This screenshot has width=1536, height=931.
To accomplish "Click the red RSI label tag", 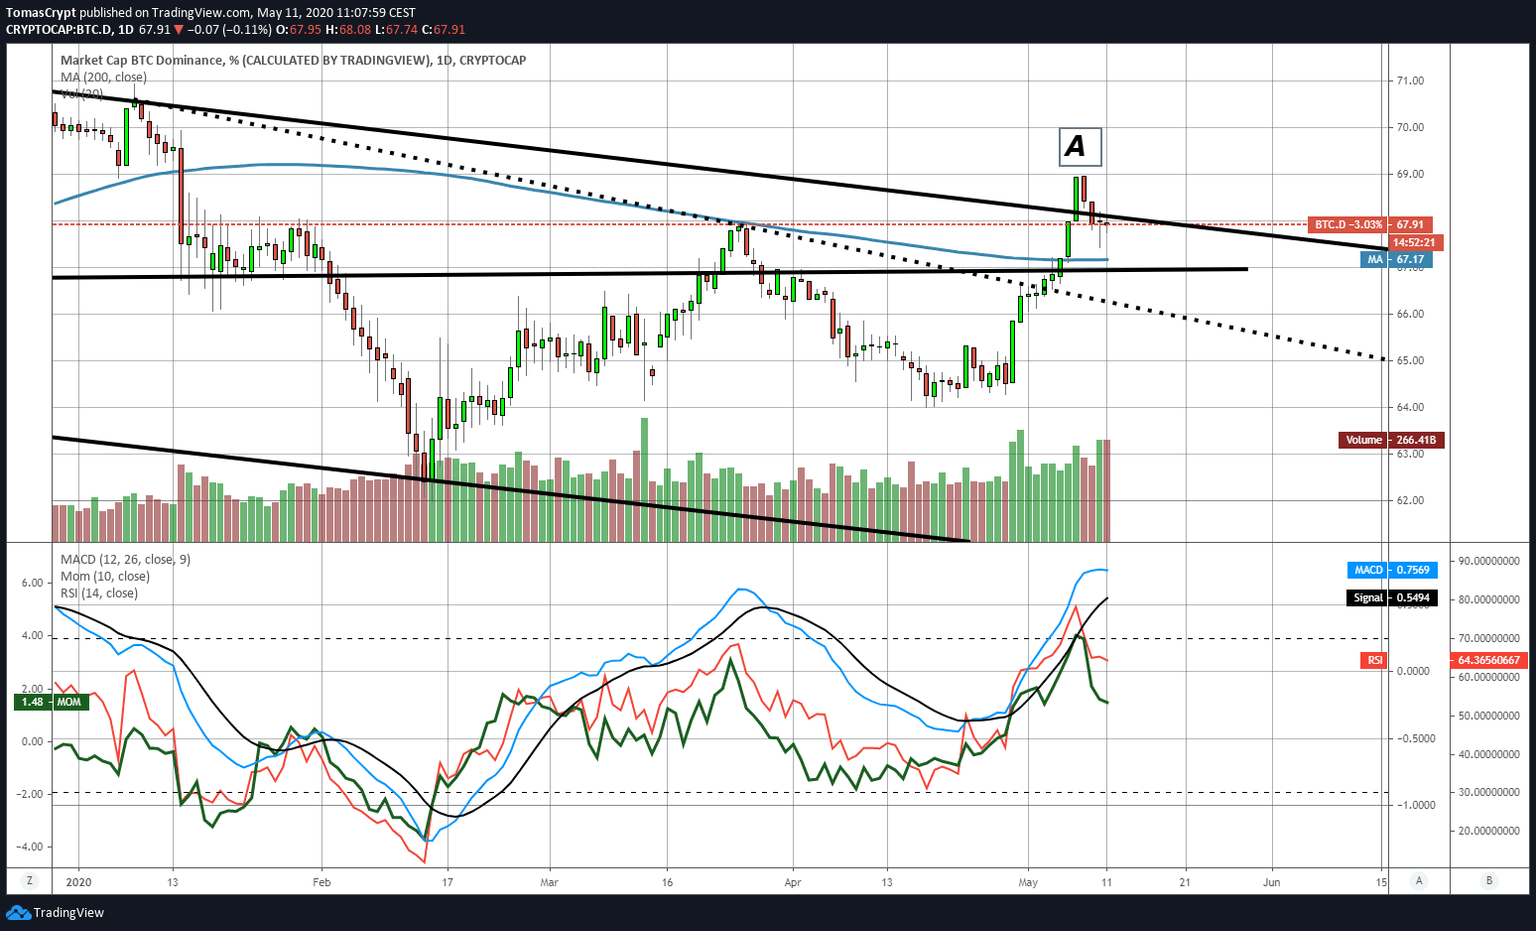I will point(1375,660).
